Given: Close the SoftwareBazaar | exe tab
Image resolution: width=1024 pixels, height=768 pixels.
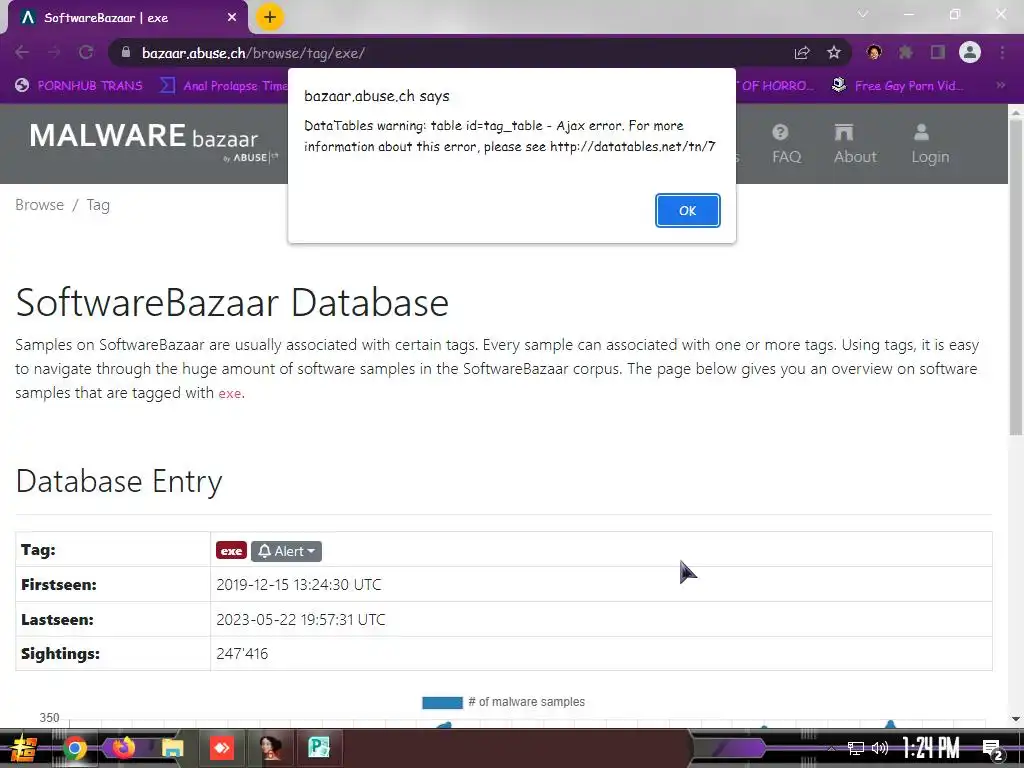Looking at the screenshot, I should point(232,18).
